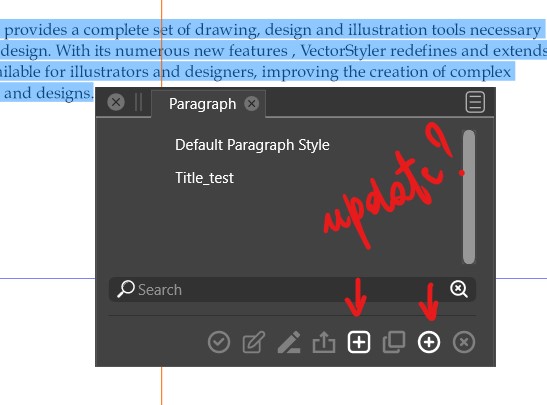547x405 pixels.
Task: Click the circle plus add style icon
Action: (429, 342)
